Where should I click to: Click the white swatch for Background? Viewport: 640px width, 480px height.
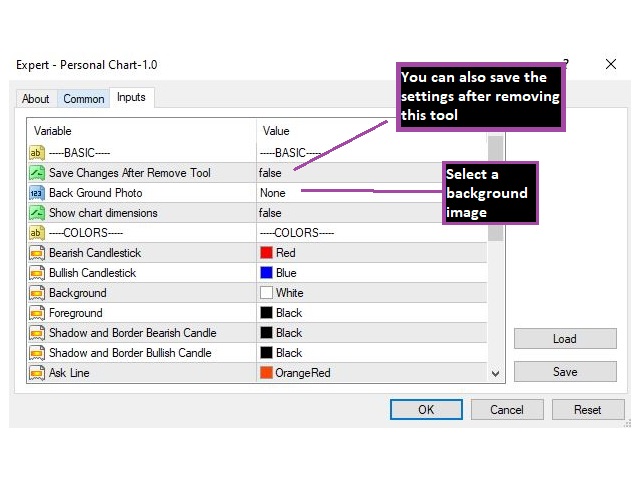click(267, 293)
